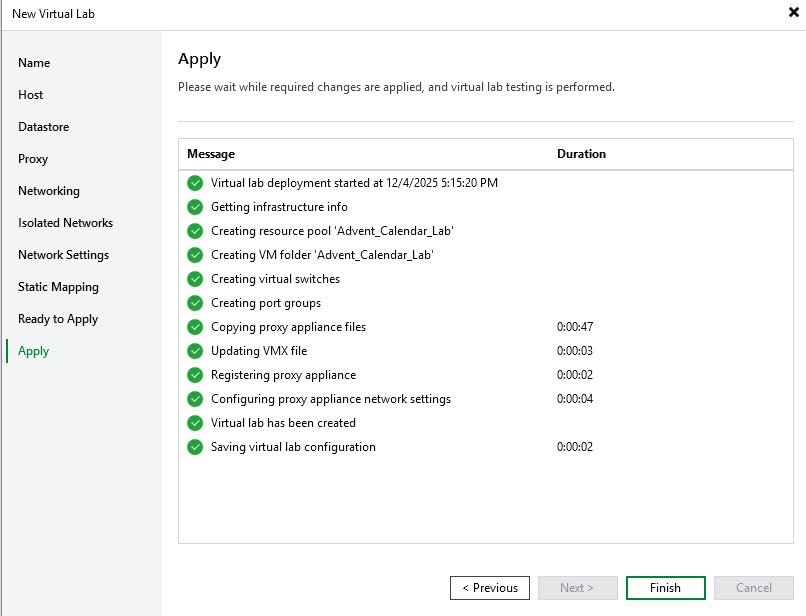Click the status icon for 'Copying proxy appliance files'
The width and height of the screenshot is (806, 616).
[x=195, y=327]
